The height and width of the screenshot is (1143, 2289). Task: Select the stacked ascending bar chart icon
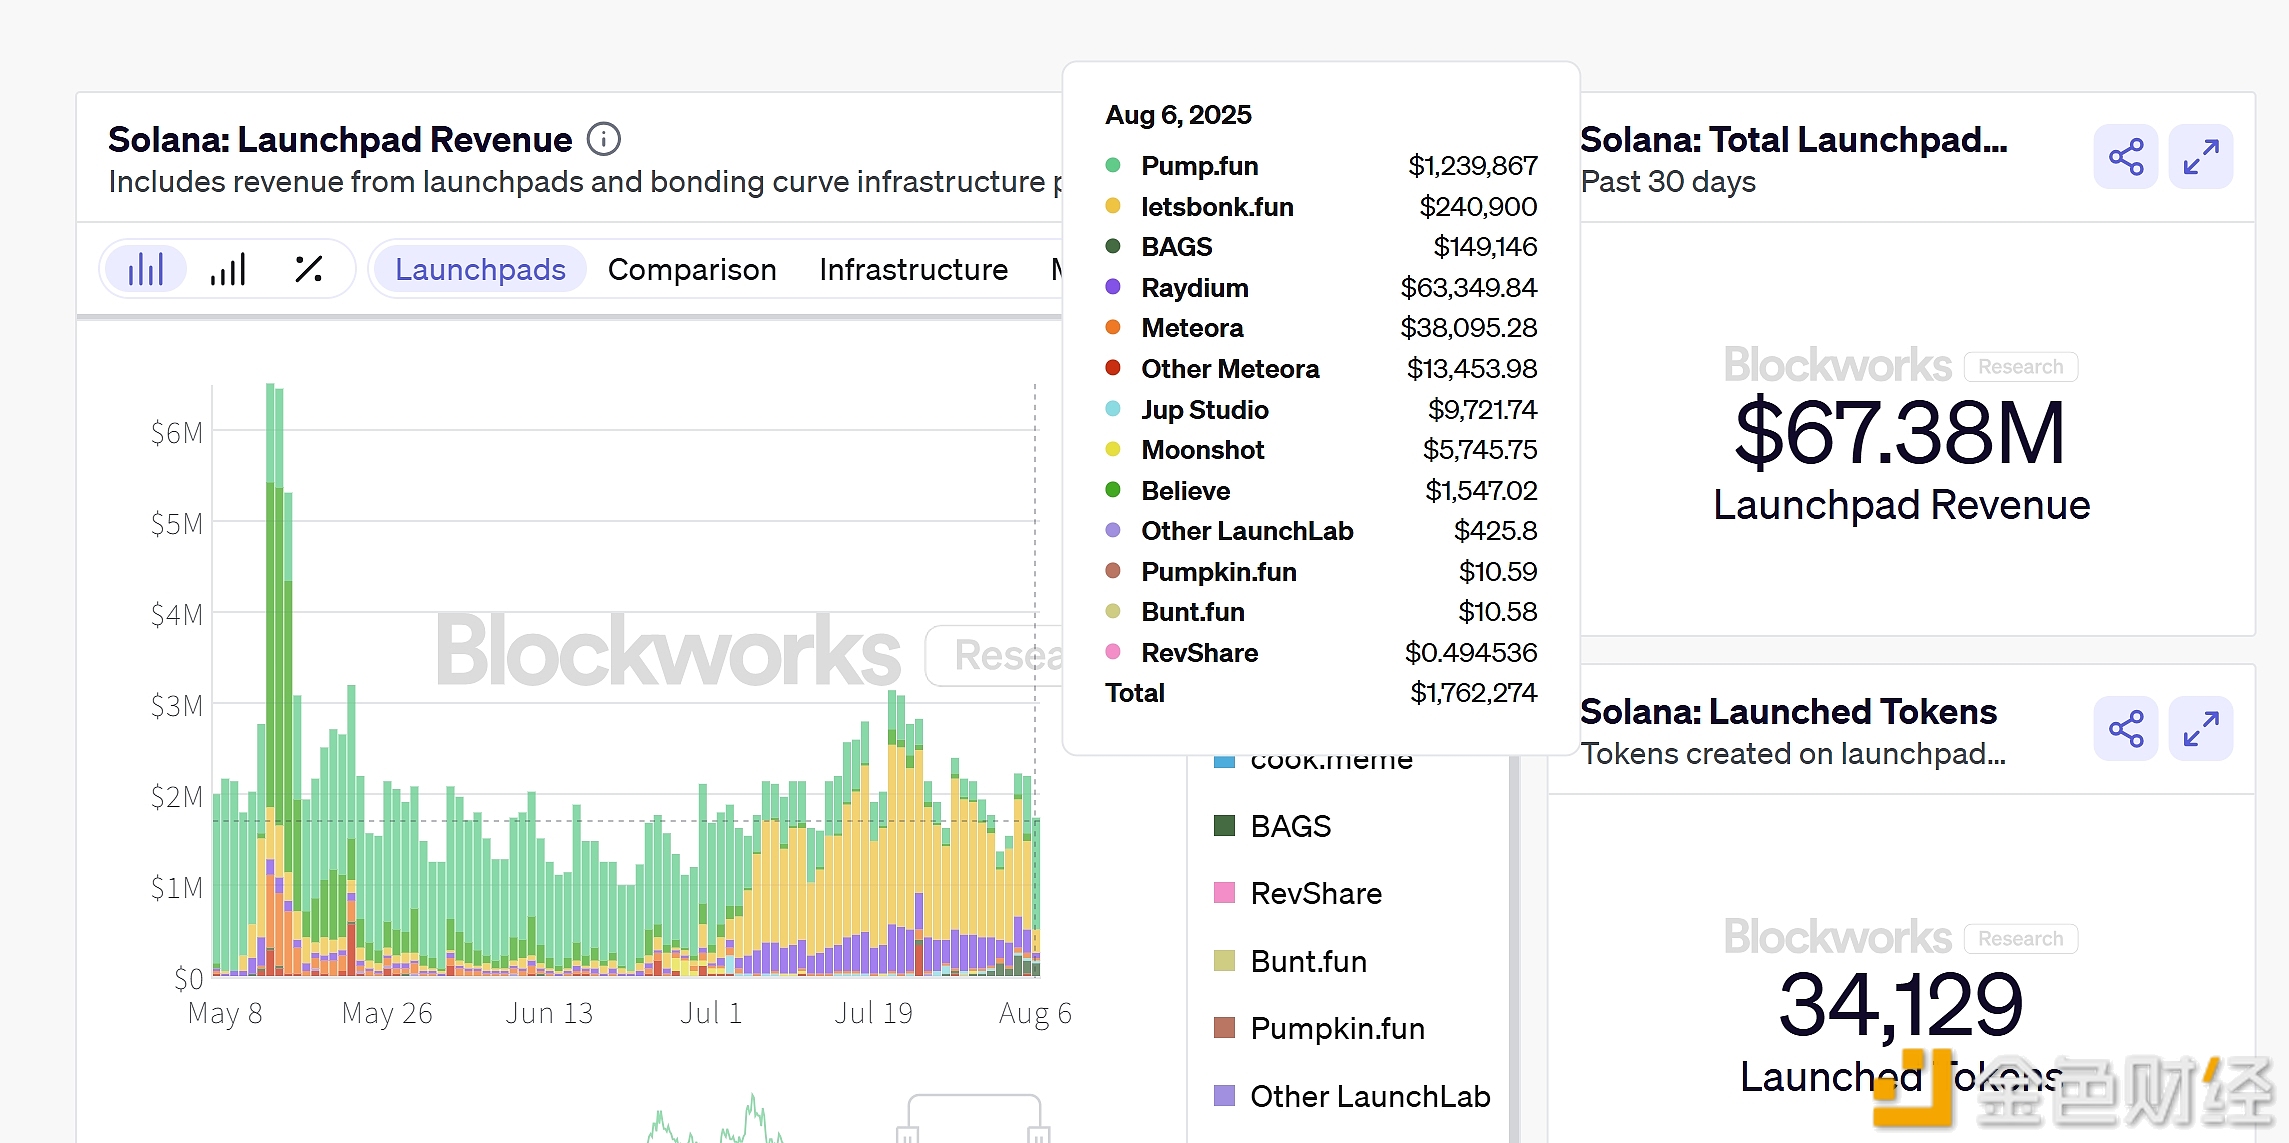tap(228, 269)
